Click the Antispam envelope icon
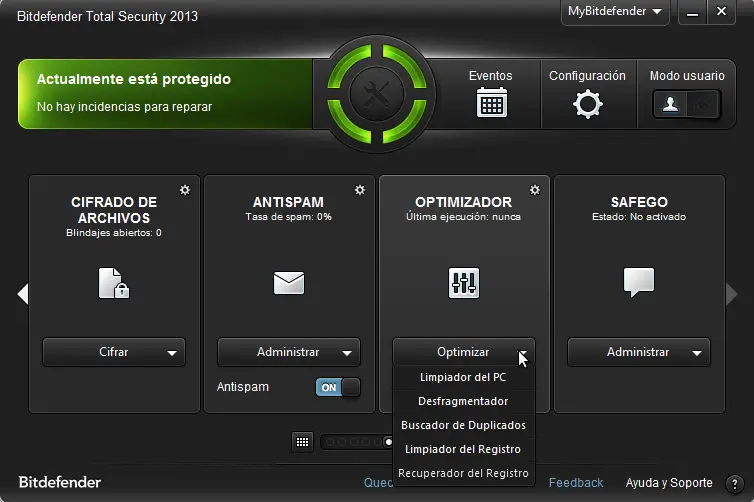This screenshot has height=502, width=754. (x=289, y=283)
